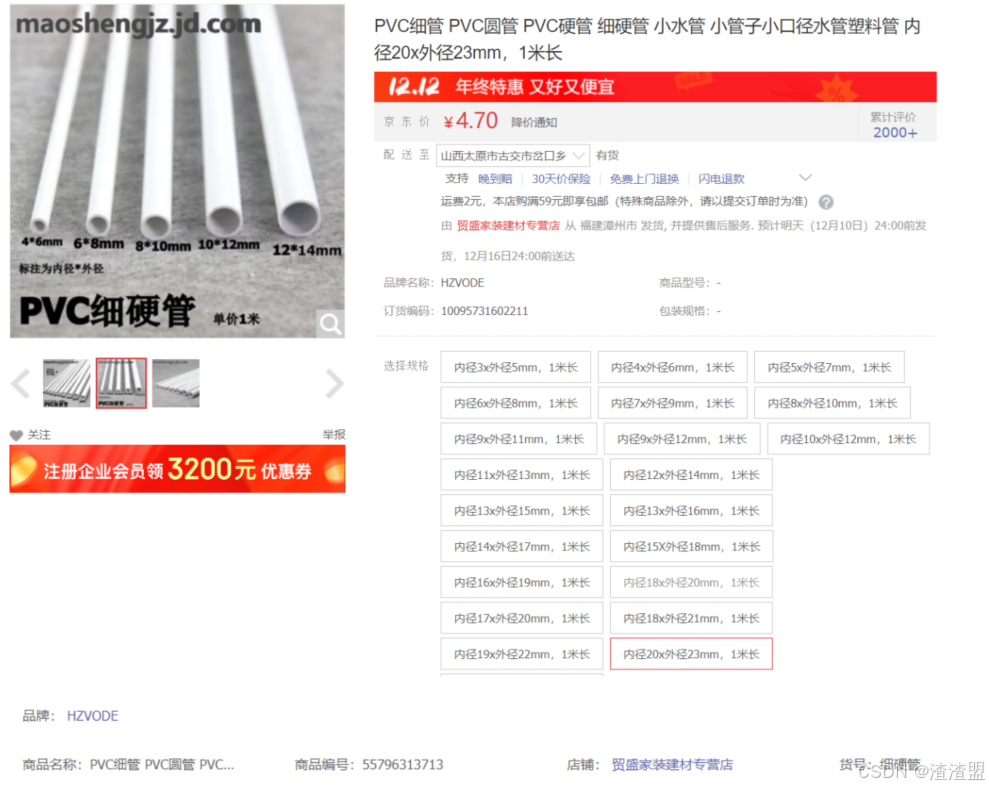Screen dimensions: 989x789
Task: Expand the service support chevron
Action: [805, 178]
